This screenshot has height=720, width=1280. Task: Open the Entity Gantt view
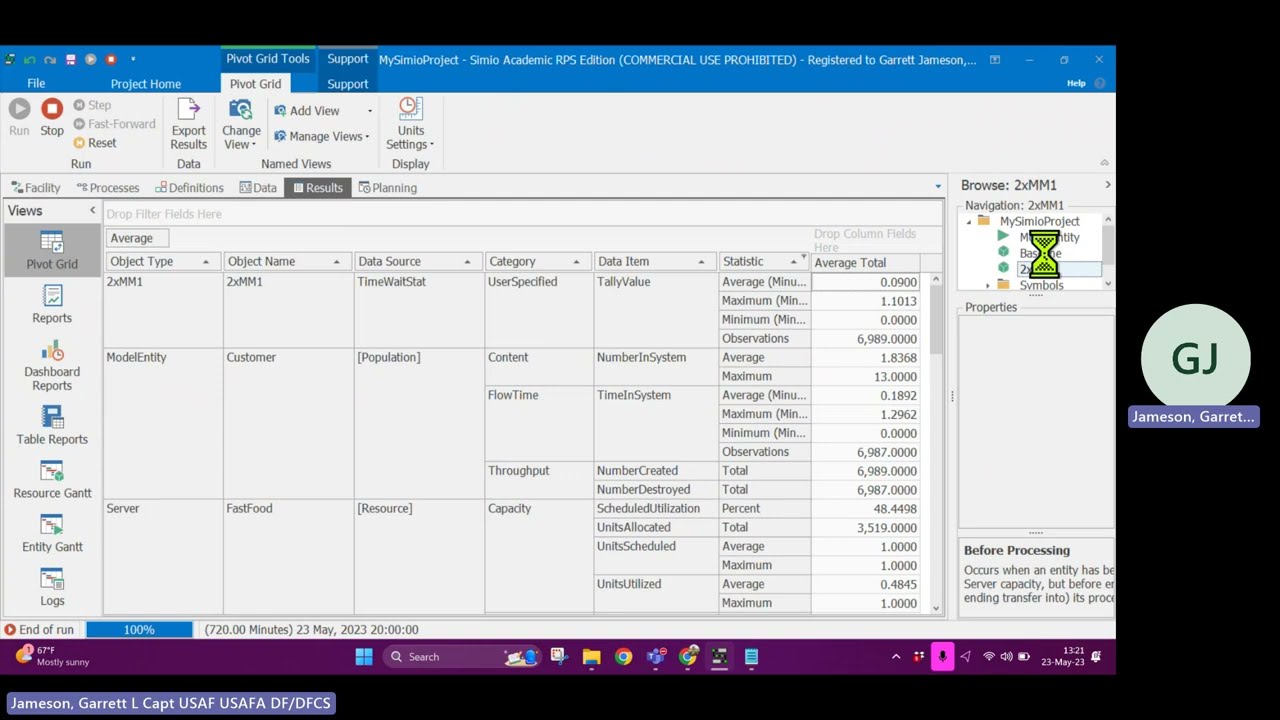point(52,533)
